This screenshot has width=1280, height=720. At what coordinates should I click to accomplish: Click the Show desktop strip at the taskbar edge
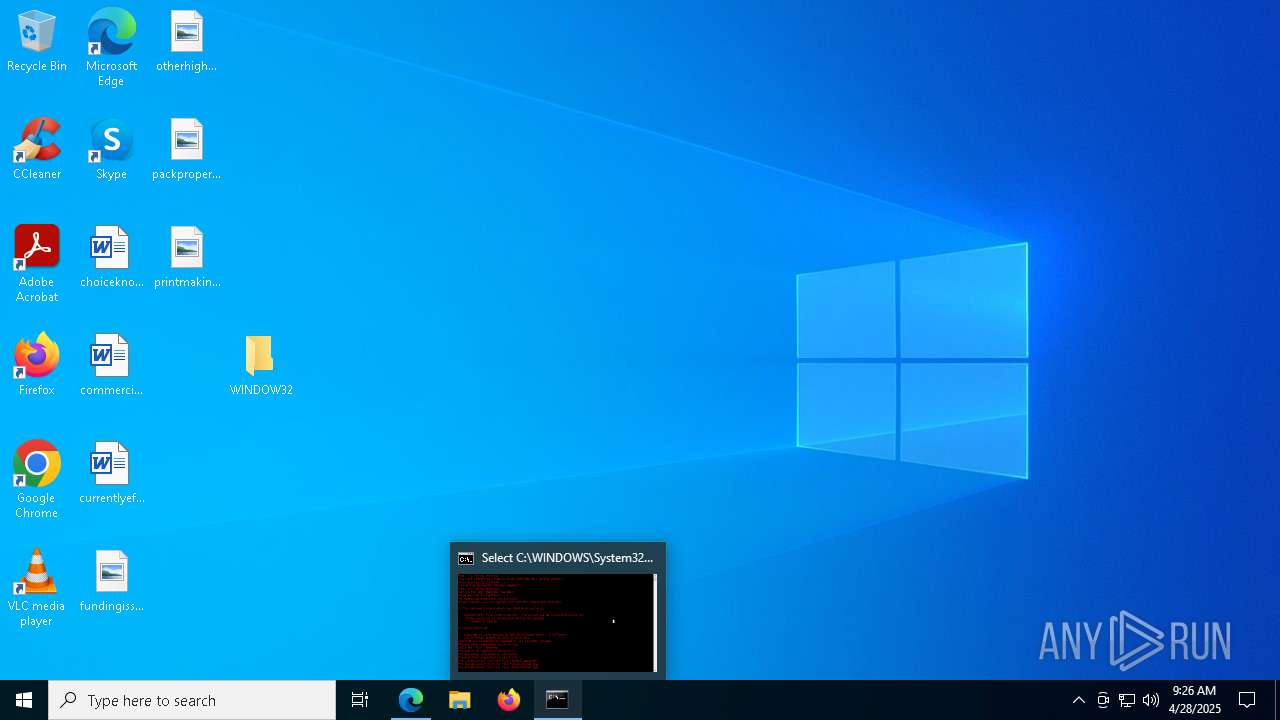click(x=1277, y=700)
